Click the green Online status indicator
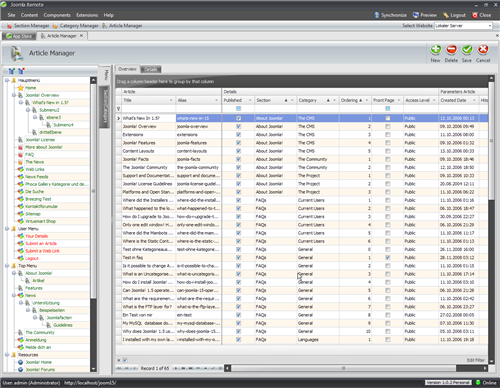The width and height of the screenshot is (500, 388). pyautogui.click(x=478, y=383)
